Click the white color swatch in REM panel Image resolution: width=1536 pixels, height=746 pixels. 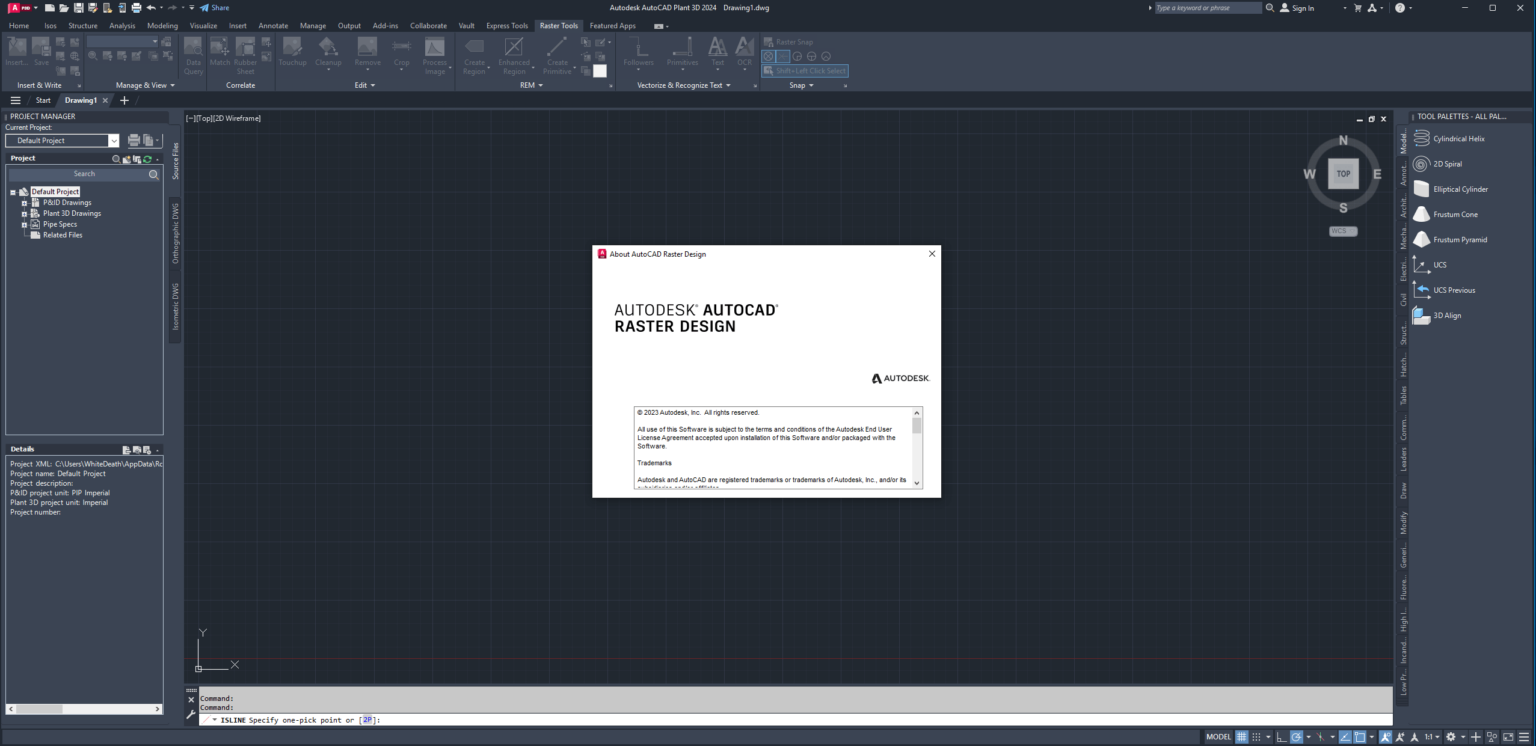pyautogui.click(x=600, y=71)
